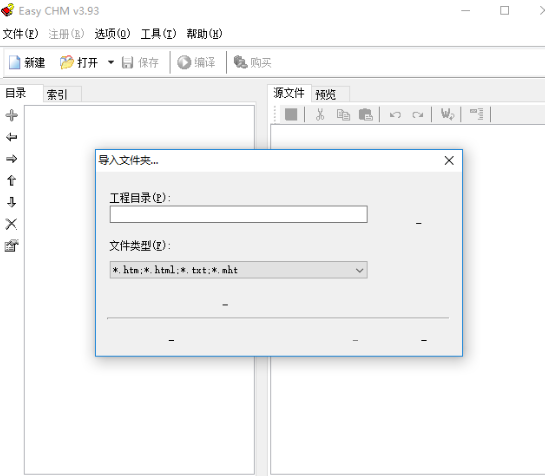Click the Open (打开) folder icon

click(66, 63)
